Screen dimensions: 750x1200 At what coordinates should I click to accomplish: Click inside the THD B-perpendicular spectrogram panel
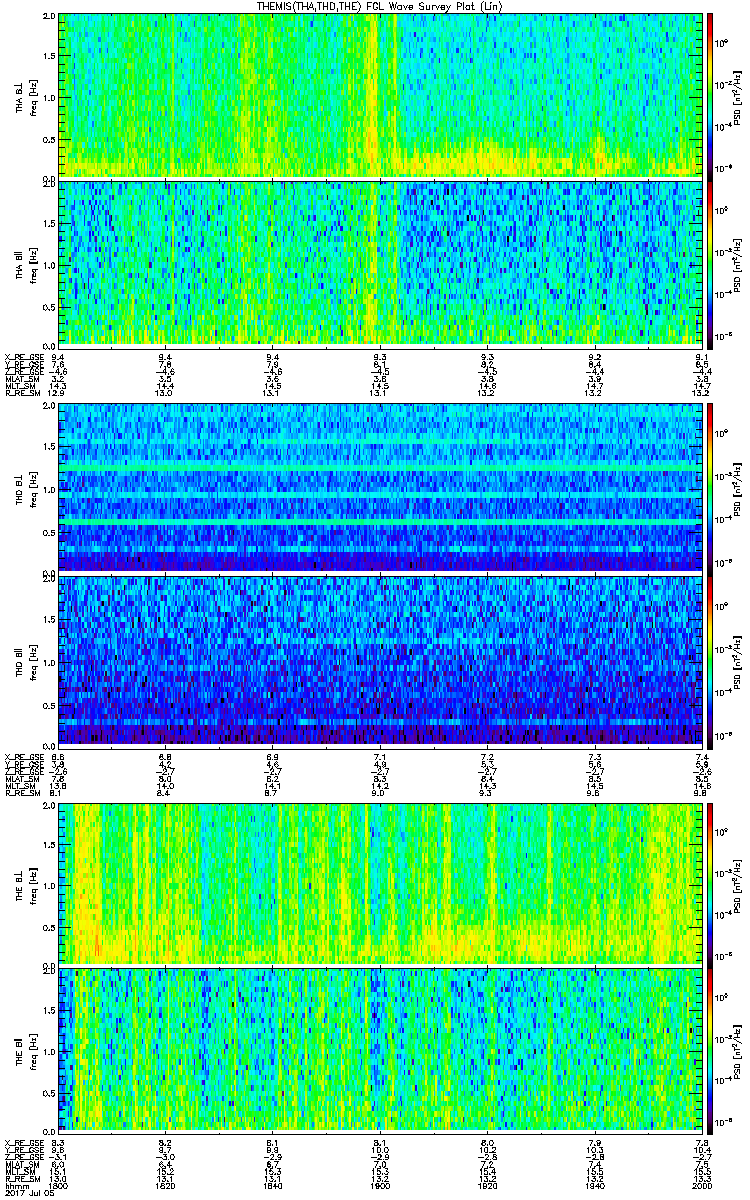tap(381, 488)
